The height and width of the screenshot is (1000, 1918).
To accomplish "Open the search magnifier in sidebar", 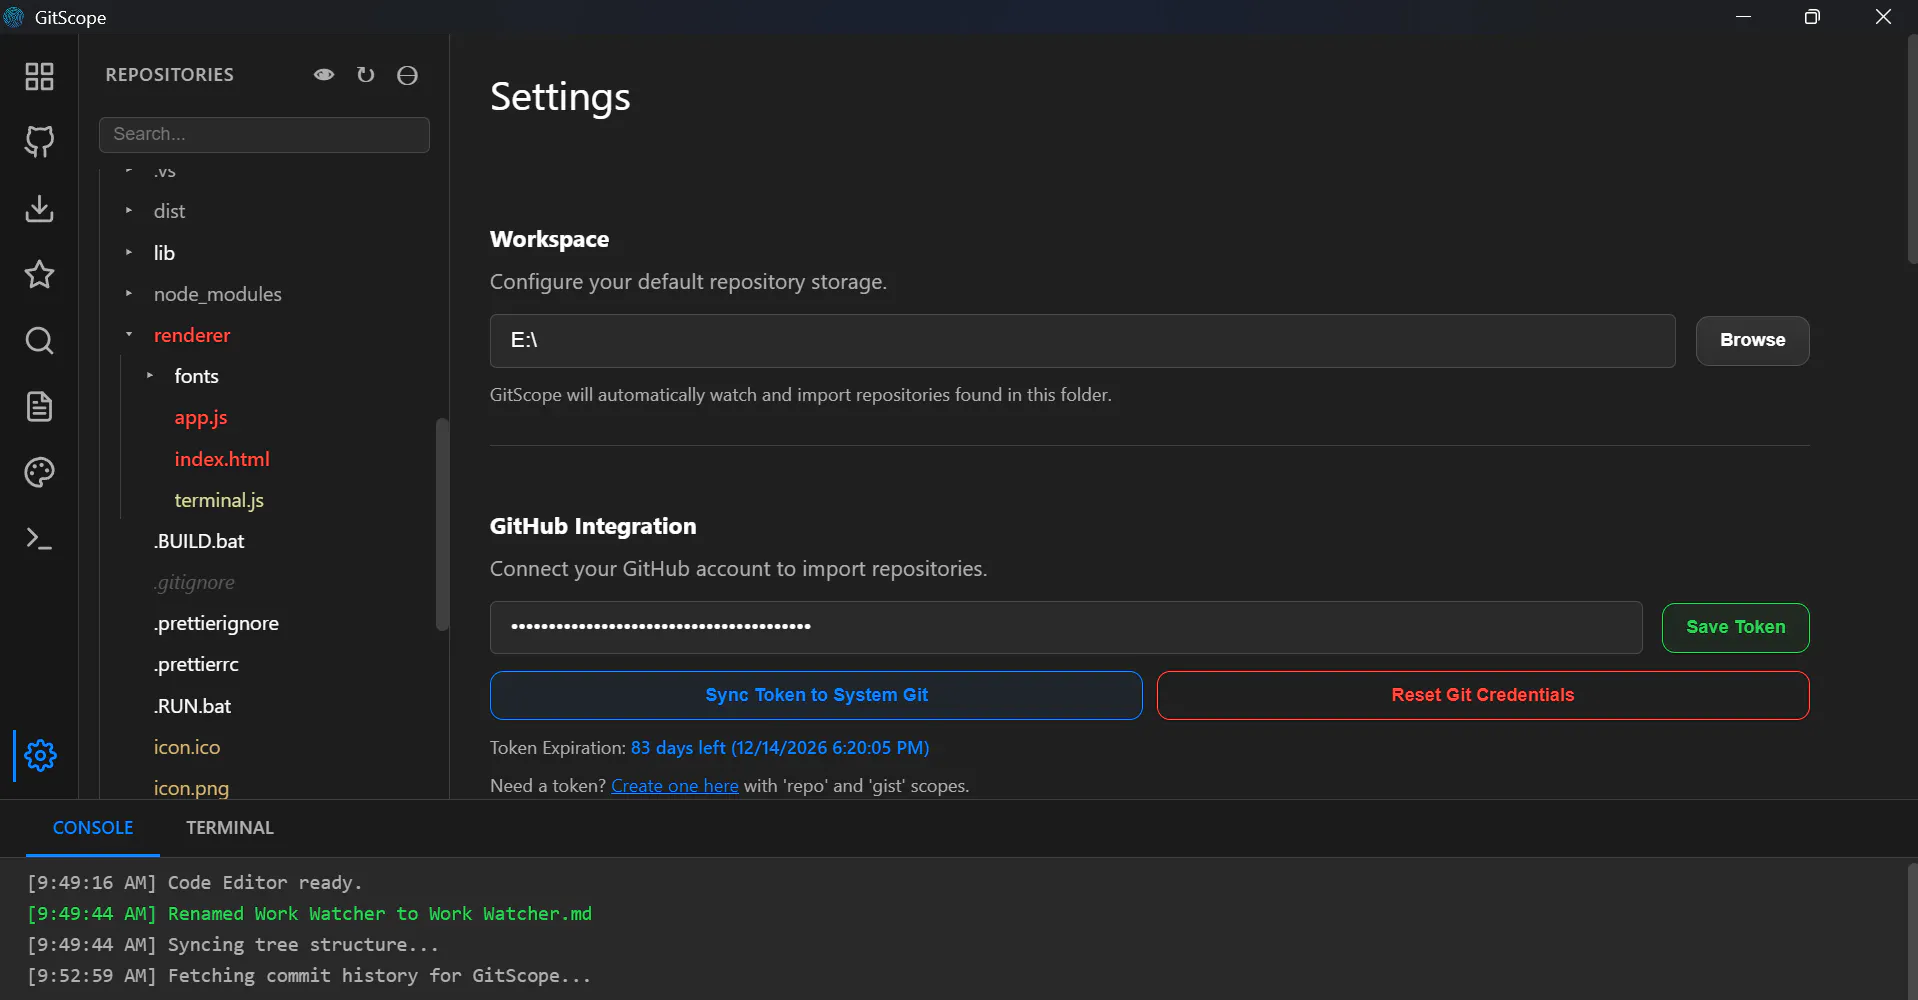I will pos(39,341).
